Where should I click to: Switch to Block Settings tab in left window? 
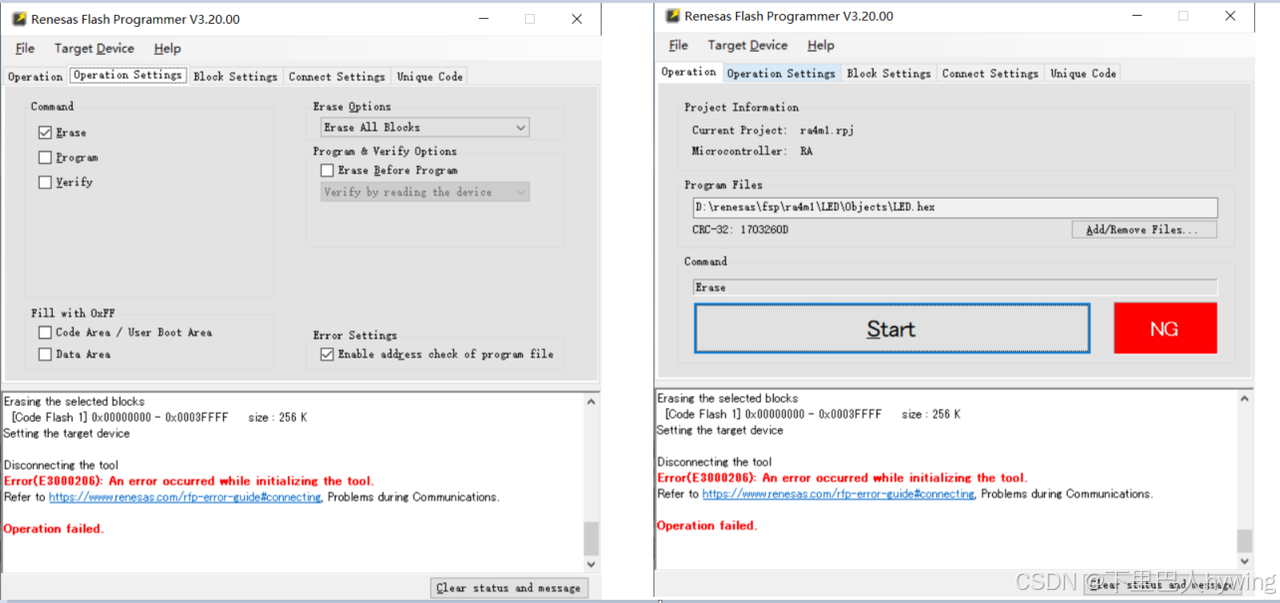235,76
